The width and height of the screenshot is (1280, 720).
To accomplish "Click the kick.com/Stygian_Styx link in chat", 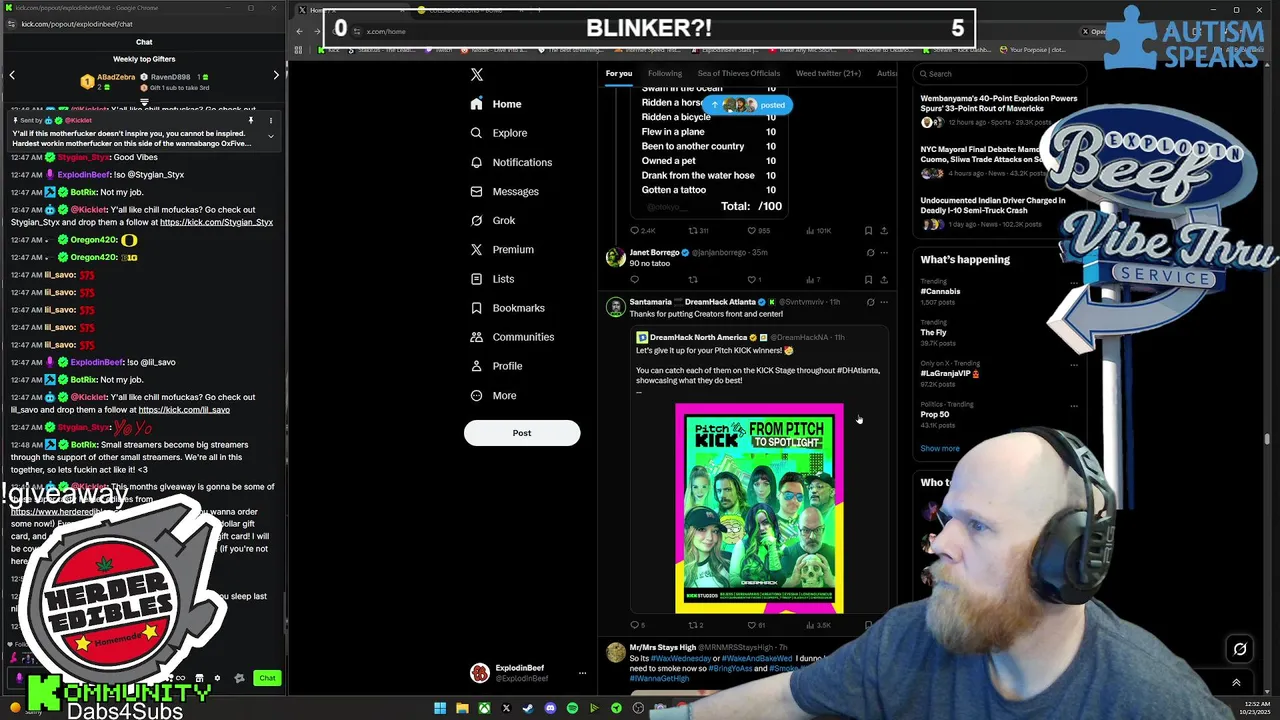I will point(216,222).
